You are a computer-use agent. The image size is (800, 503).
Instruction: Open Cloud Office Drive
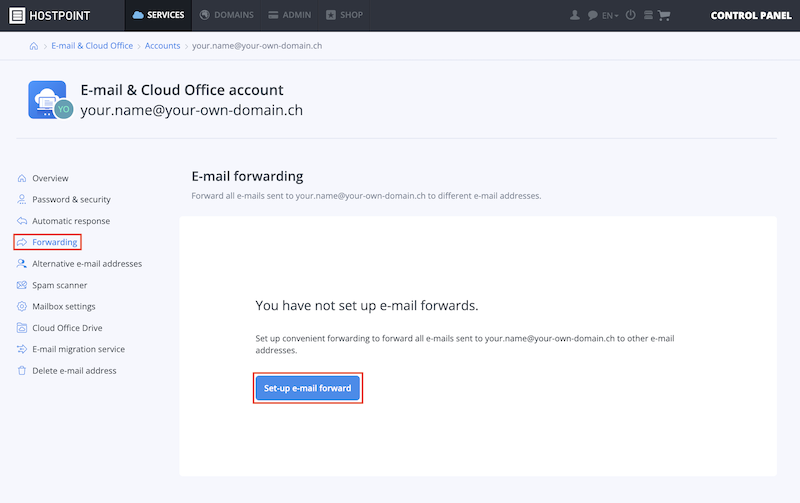click(x=67, y=328)
